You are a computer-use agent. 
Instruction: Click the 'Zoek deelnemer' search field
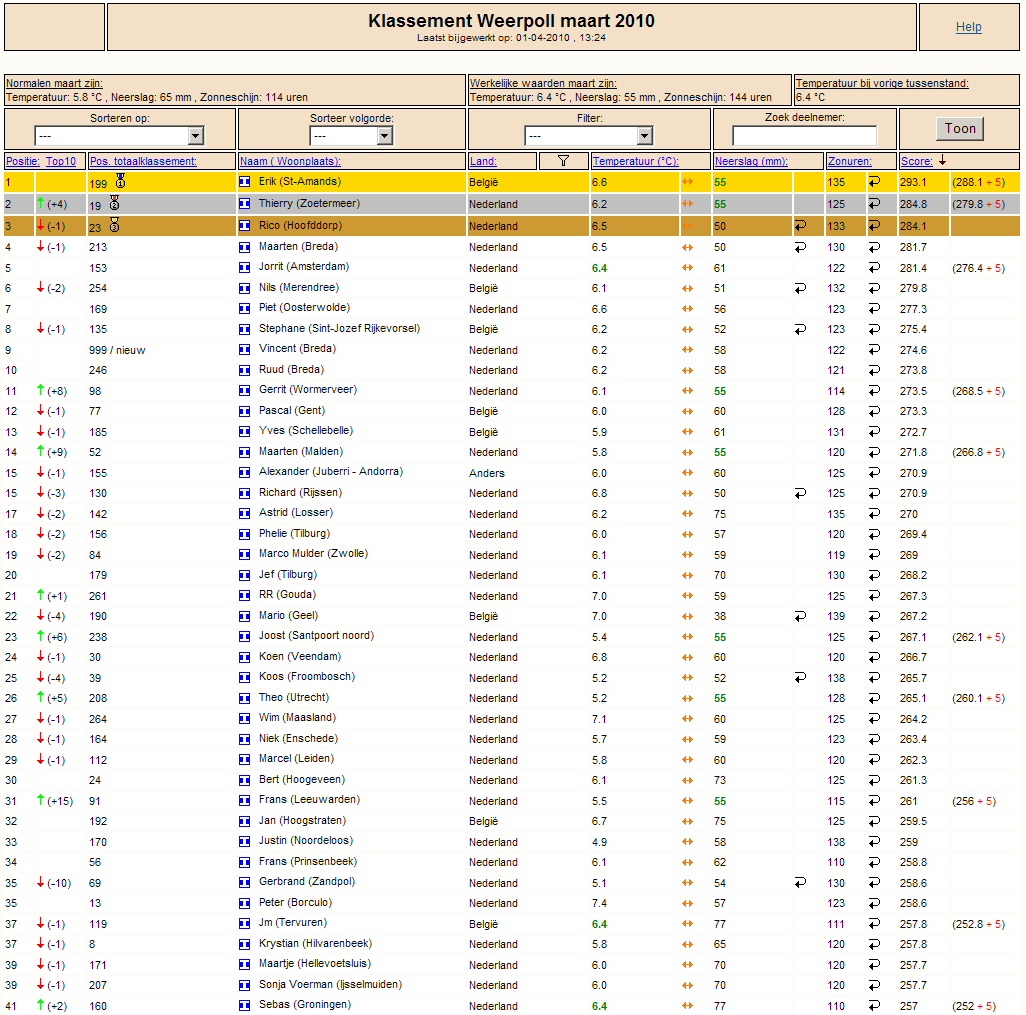click(804, 135)
